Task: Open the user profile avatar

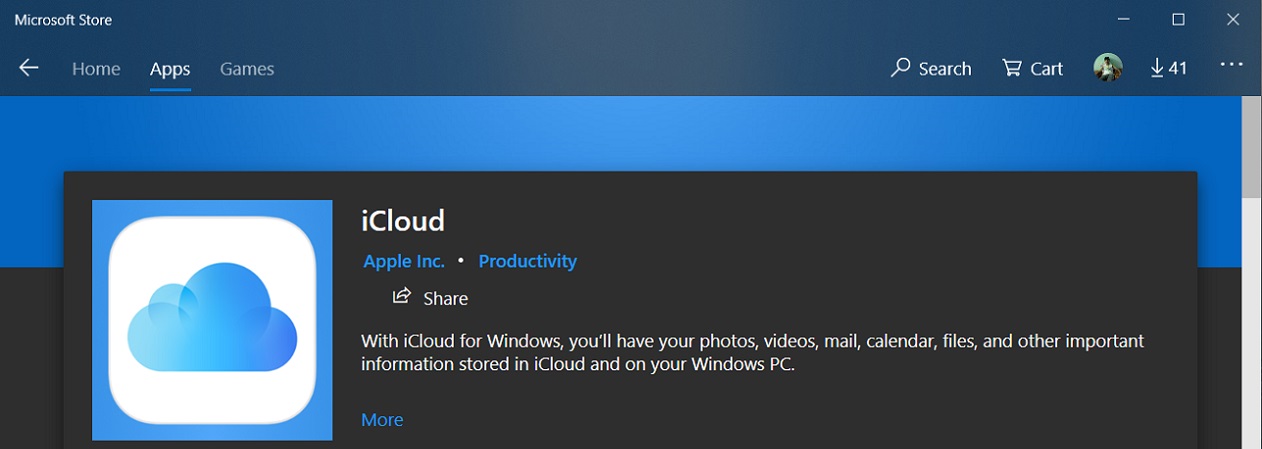Action: 1108,68
